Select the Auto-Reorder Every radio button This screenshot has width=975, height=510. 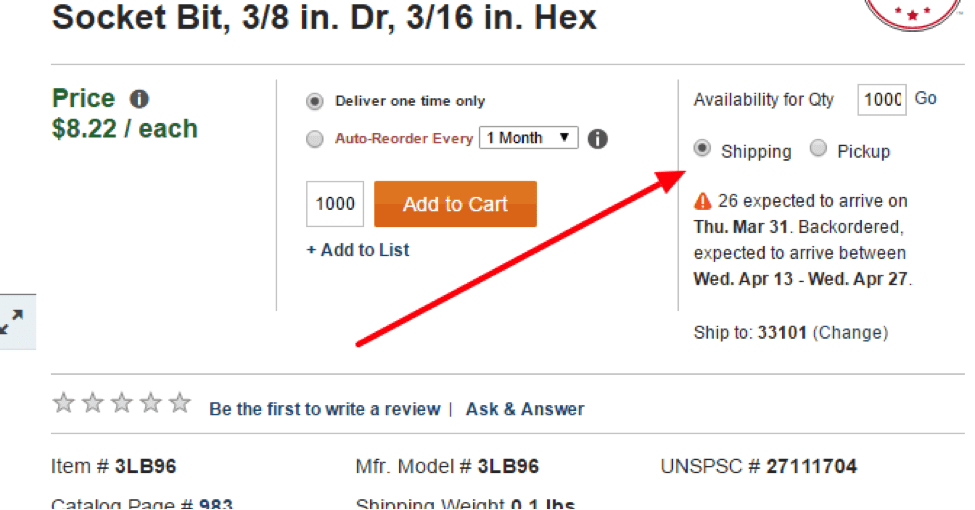(315, 139)
